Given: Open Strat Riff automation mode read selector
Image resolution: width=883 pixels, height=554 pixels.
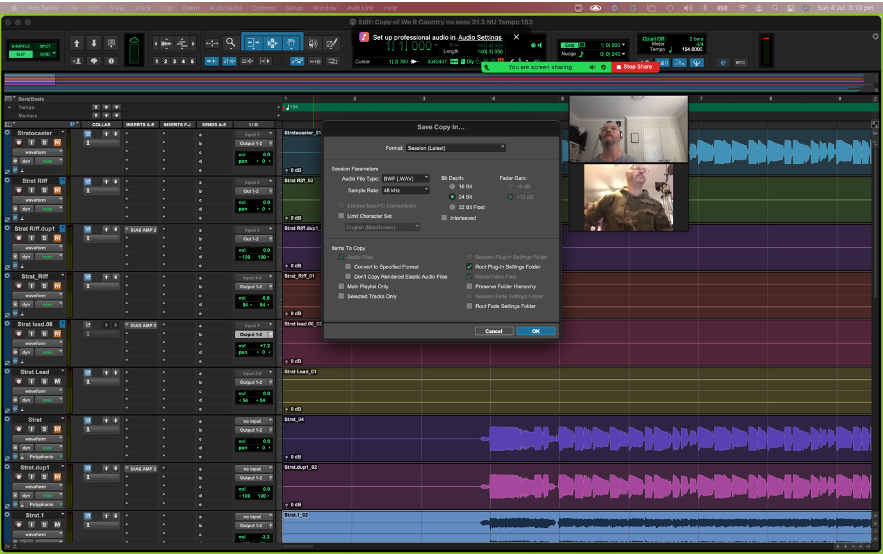Looking at the screenshot, I should coord(49,209).
